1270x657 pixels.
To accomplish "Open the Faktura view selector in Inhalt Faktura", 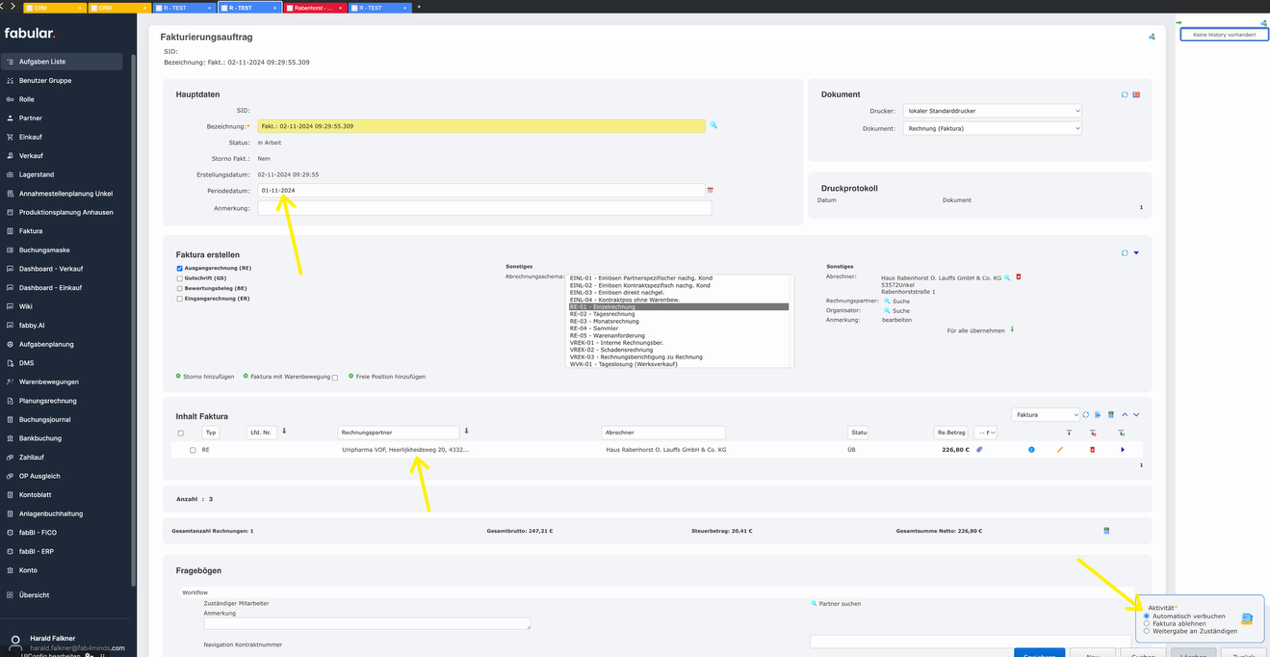I will pos(1045,415).
